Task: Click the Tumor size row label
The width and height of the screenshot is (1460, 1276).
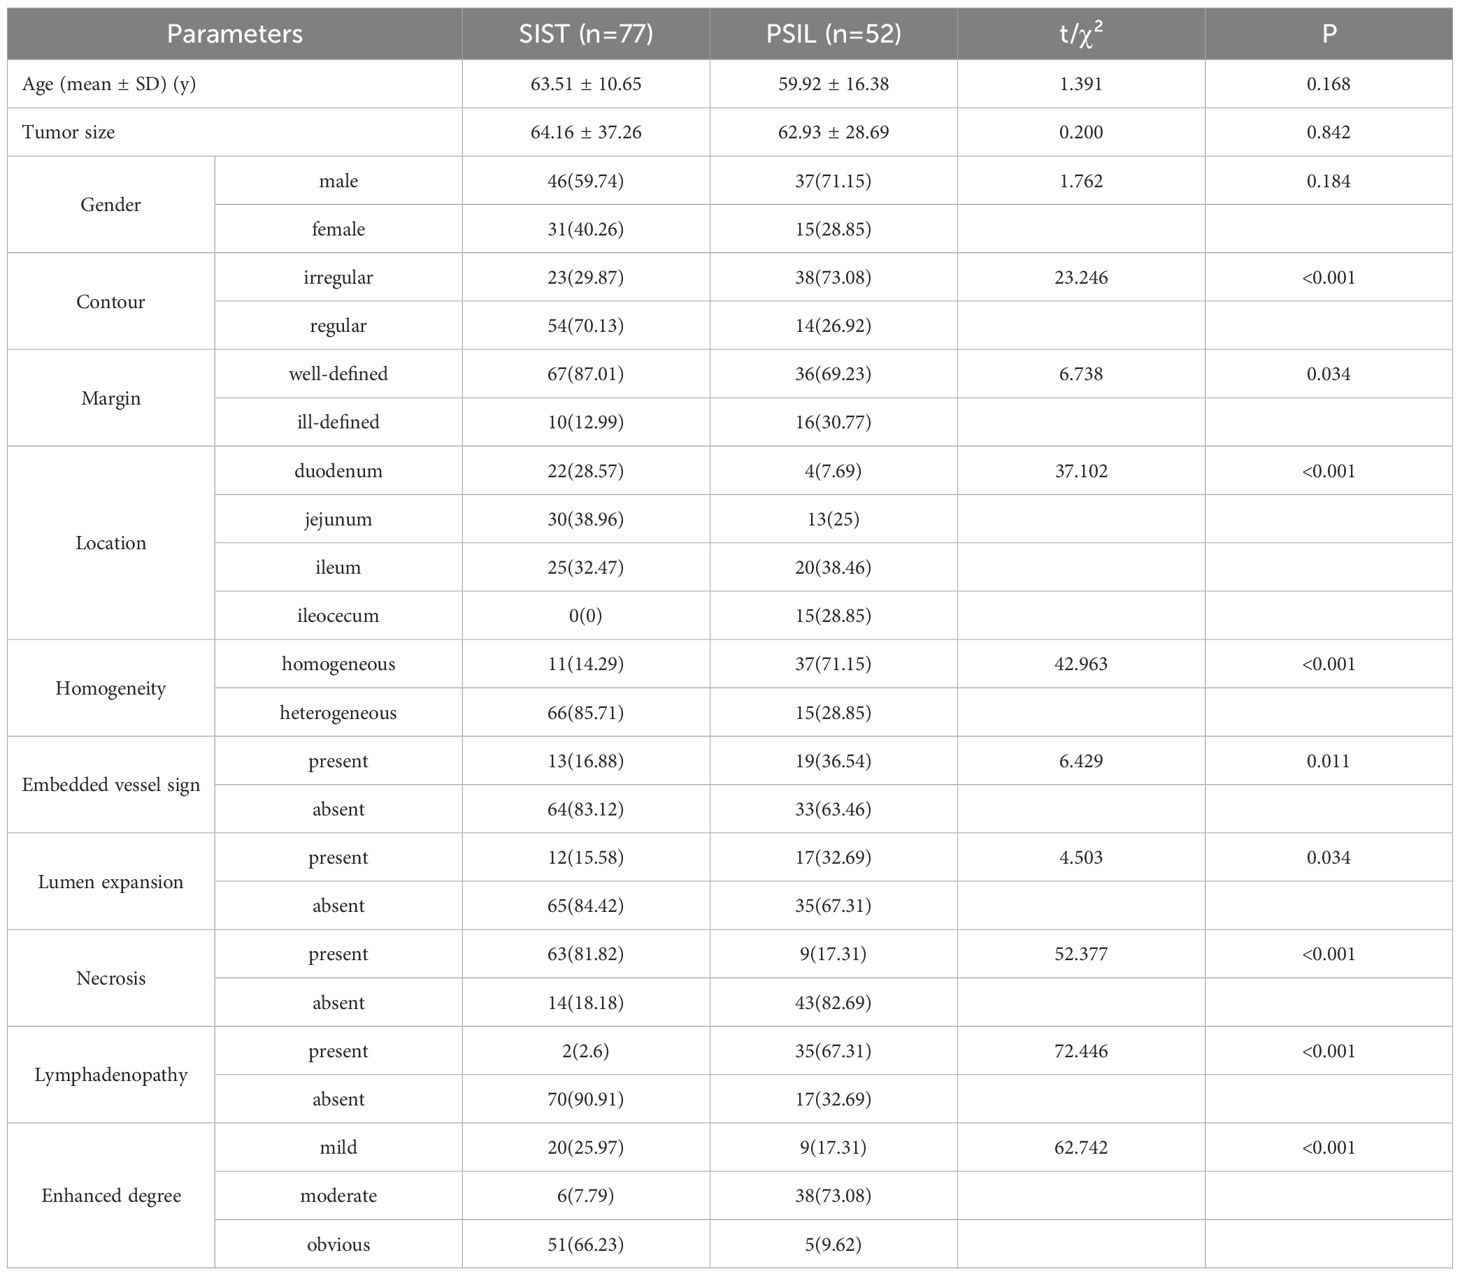Action: pyautogui.click(x=68, y=132)
